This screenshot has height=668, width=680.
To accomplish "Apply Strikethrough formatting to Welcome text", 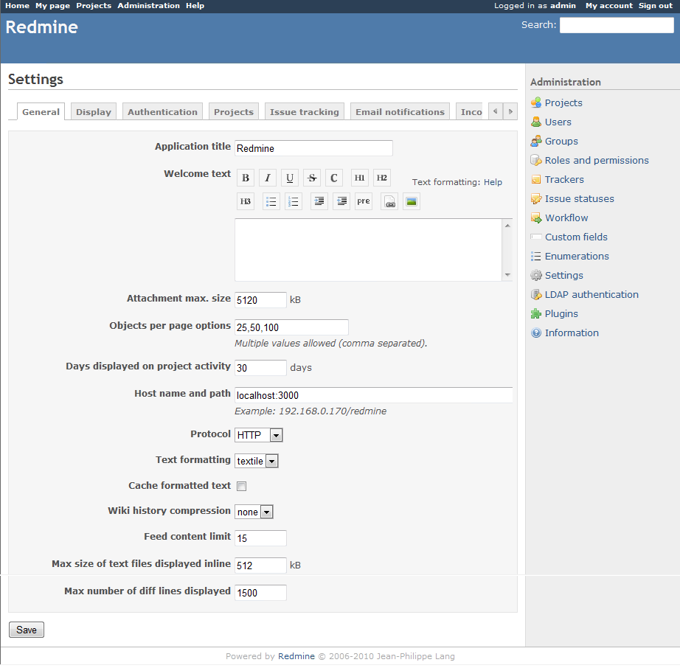I will (312, 178).
